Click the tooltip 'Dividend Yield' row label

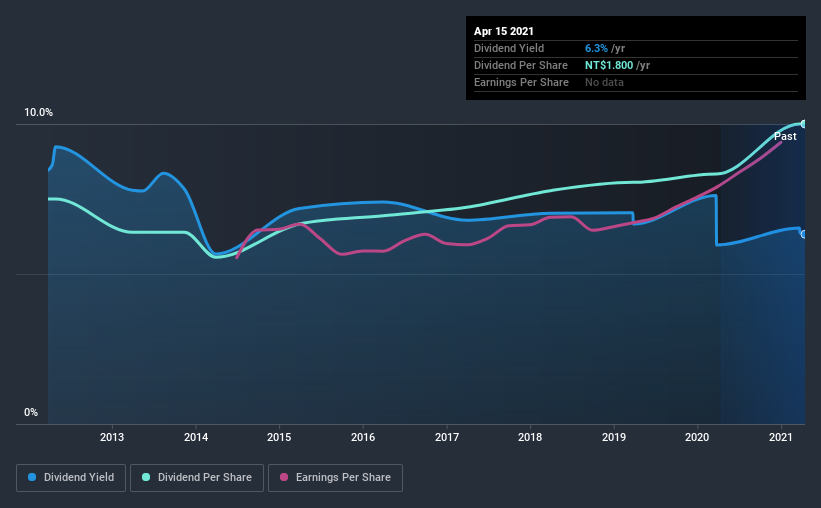[509, 49]
